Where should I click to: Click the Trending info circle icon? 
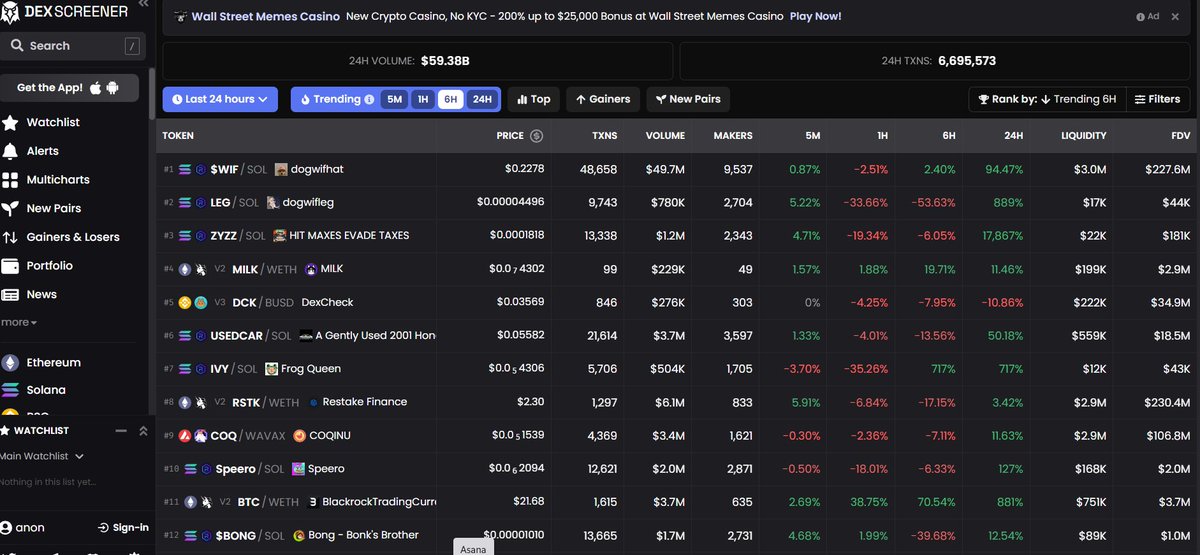click(x=369, y=99)
